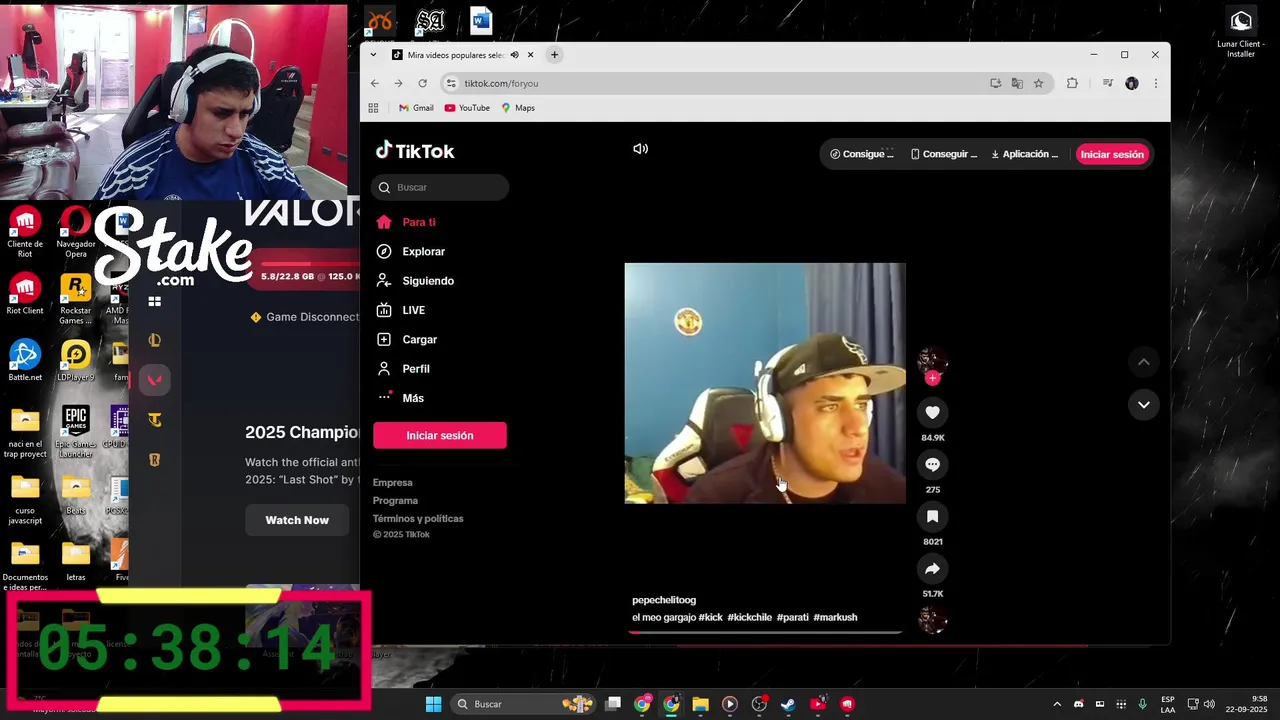Mute the TikTok video with speaker icon
The image size is (1280, 720).
[640, 149]
